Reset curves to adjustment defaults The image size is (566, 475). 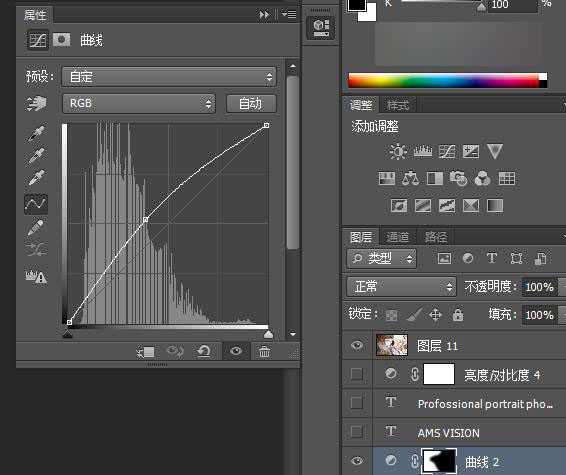204,351
